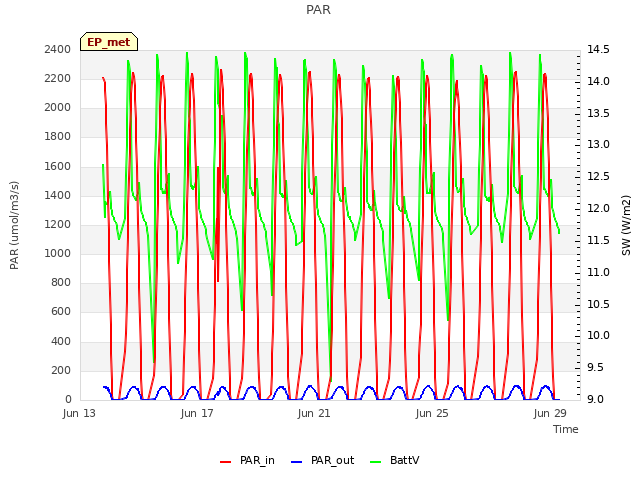Click the 12.5 right-axis tick label
The height and width of the screenshot is (480, 640).
(598, 177)
